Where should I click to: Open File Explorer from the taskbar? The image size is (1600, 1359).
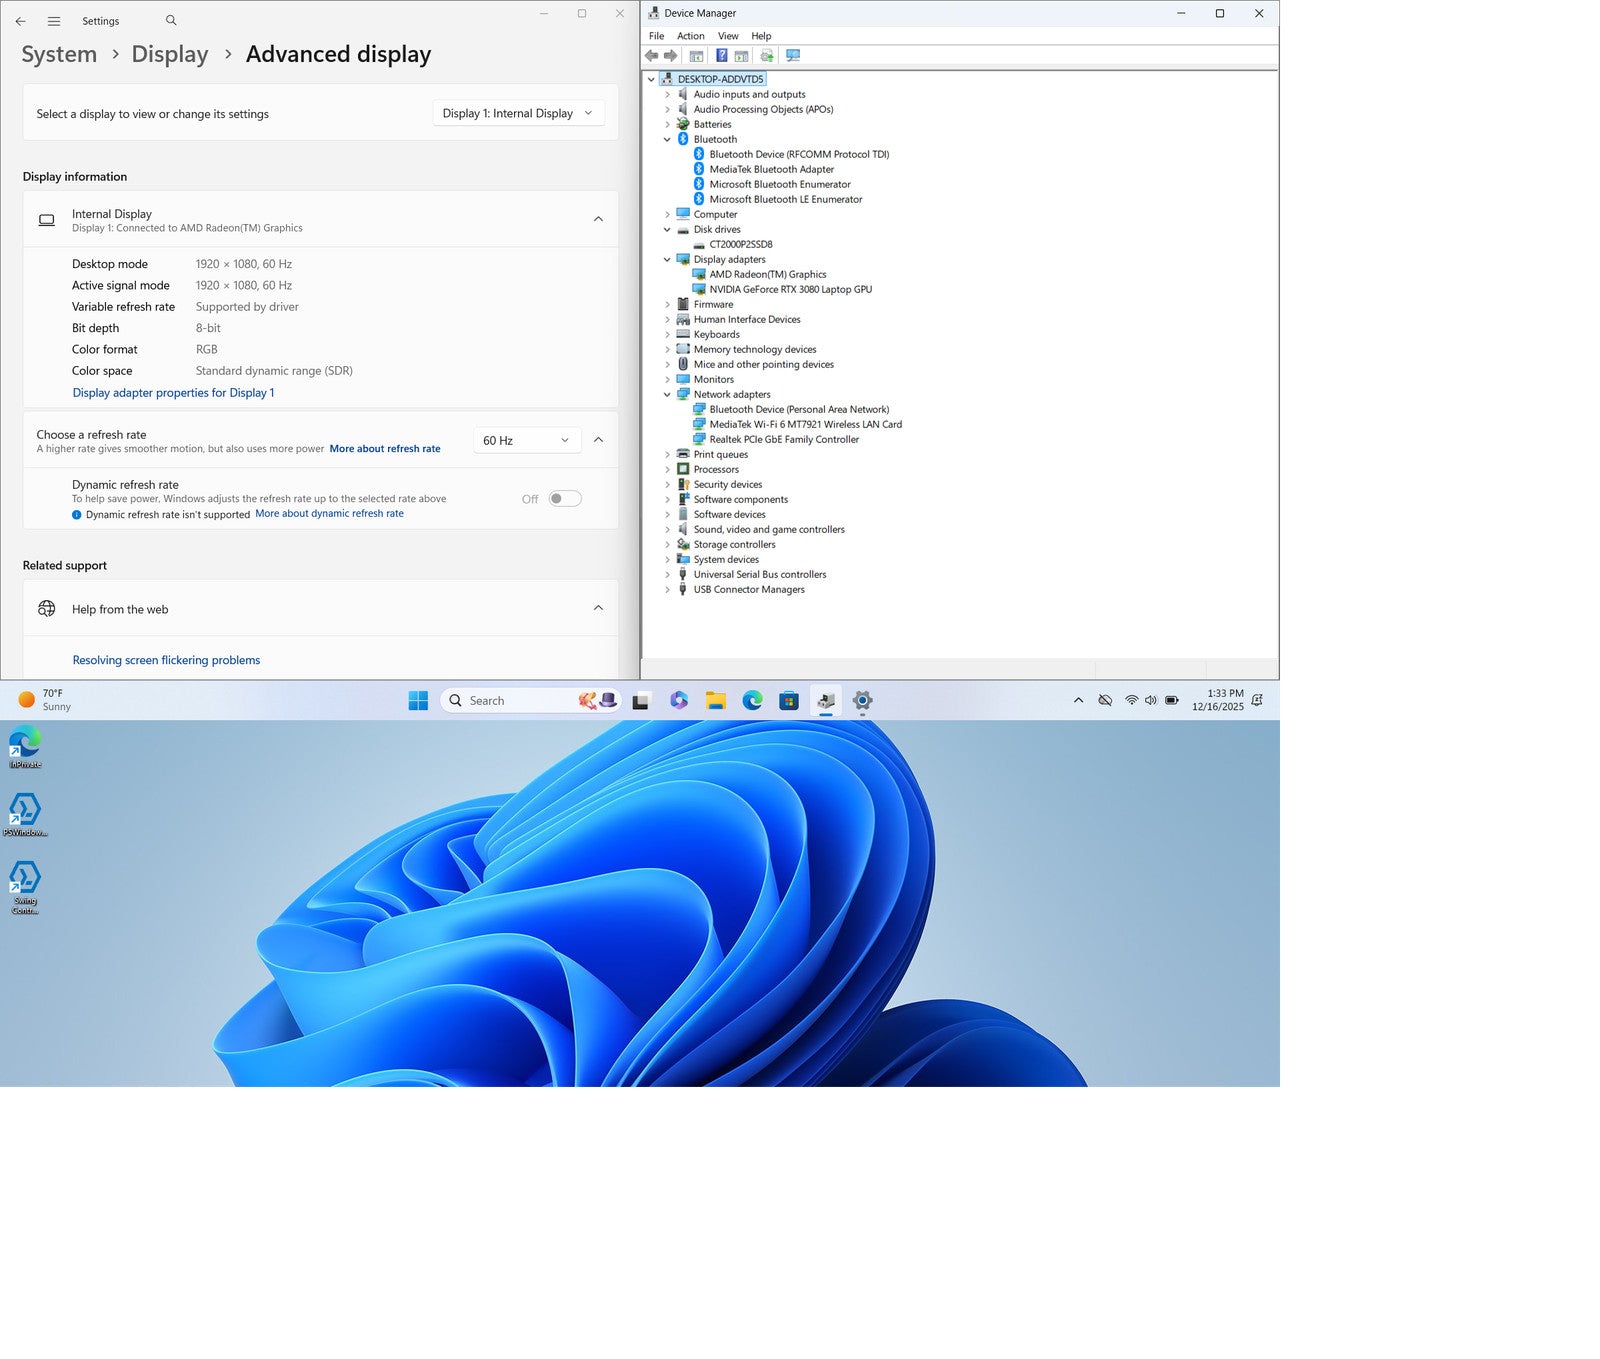(715, 701)
